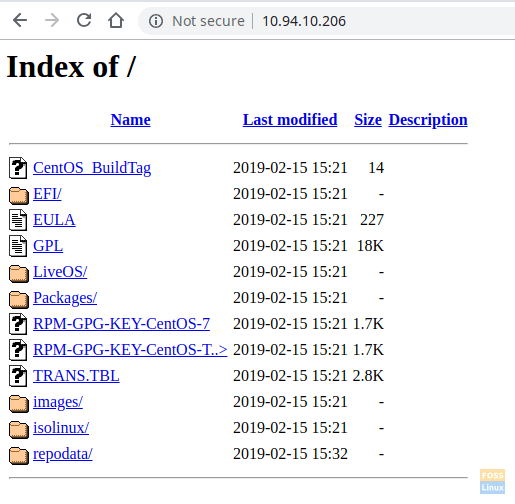Click the folder icon next to Packages/

(x=19, y=299)
